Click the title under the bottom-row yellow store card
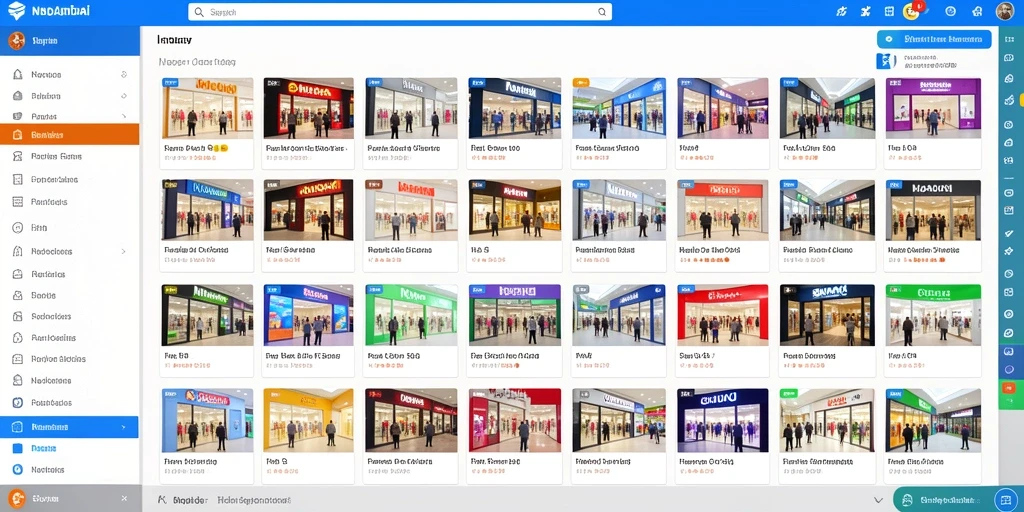Image resolution: width=1024 pixels, height=512 pixels. (277, 461)
